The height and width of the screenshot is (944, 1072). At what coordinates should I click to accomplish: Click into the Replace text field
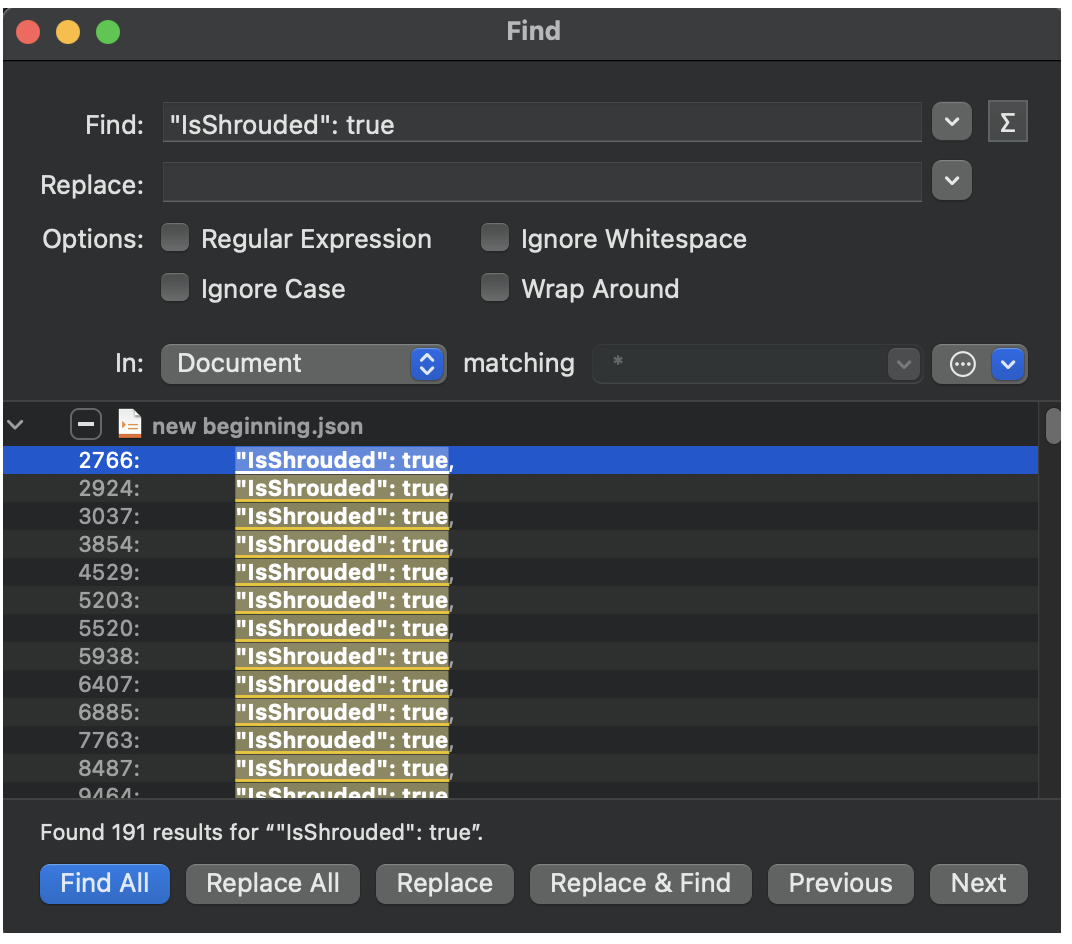point(541,183)
